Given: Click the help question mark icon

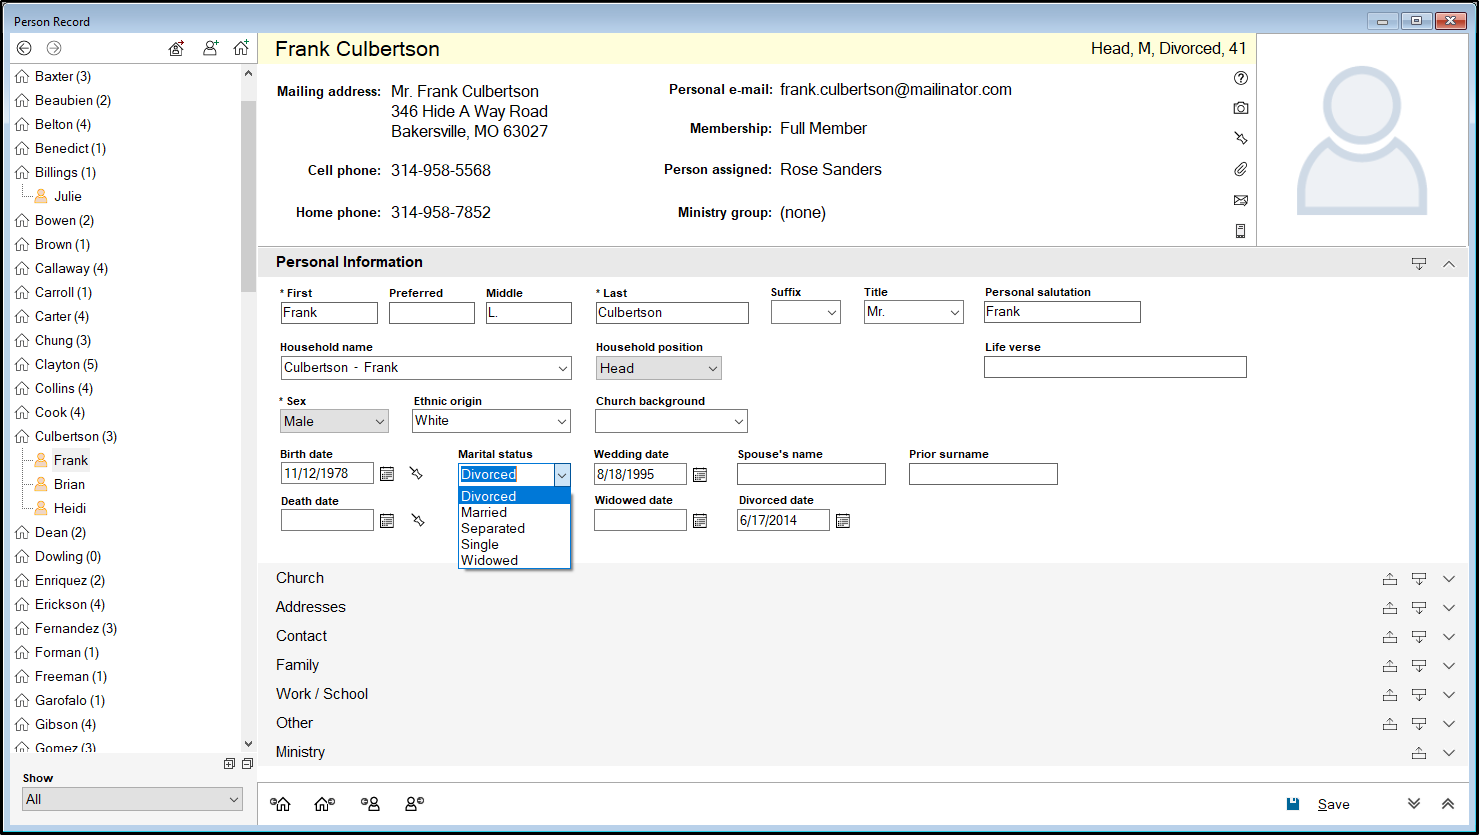Looking at the screenshot, I should [1240, 78].
